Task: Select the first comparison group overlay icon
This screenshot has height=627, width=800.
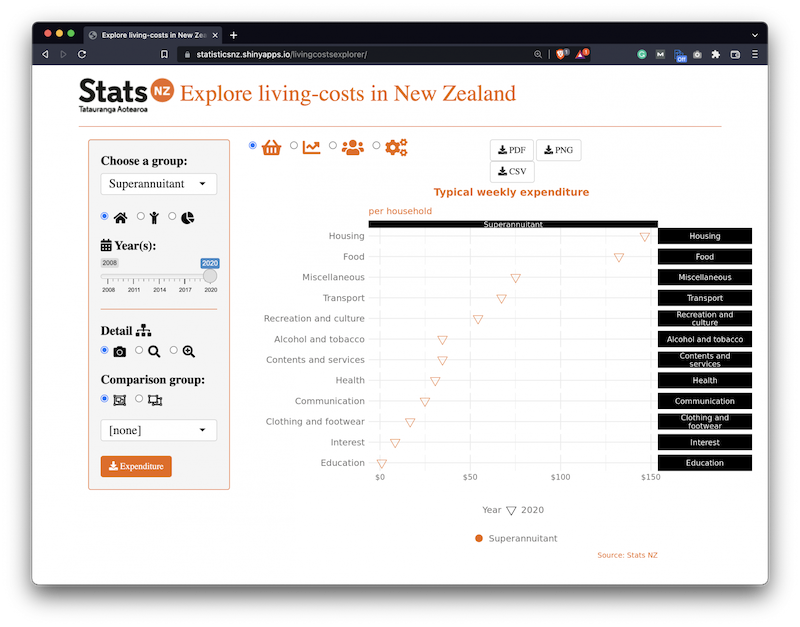Action: (x=119, y=400)
